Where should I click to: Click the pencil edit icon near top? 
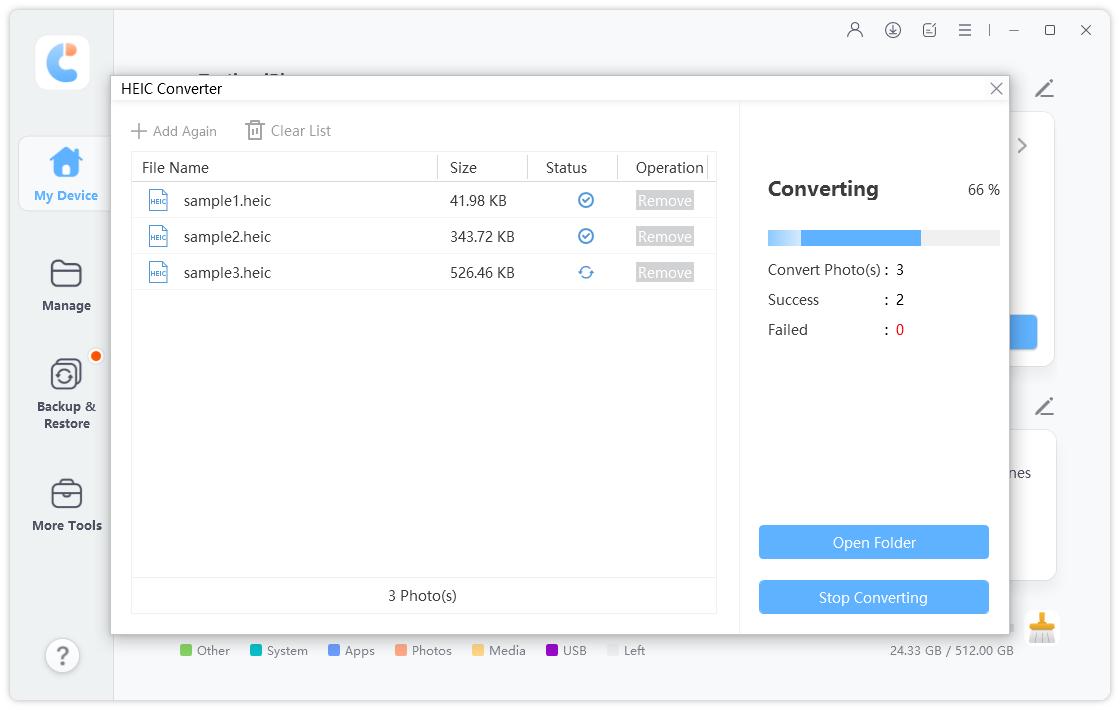point(1044,89)
